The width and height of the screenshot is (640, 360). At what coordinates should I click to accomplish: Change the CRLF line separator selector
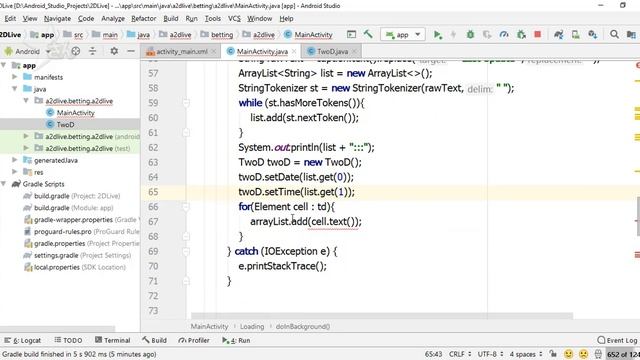[x=460, y=354]
